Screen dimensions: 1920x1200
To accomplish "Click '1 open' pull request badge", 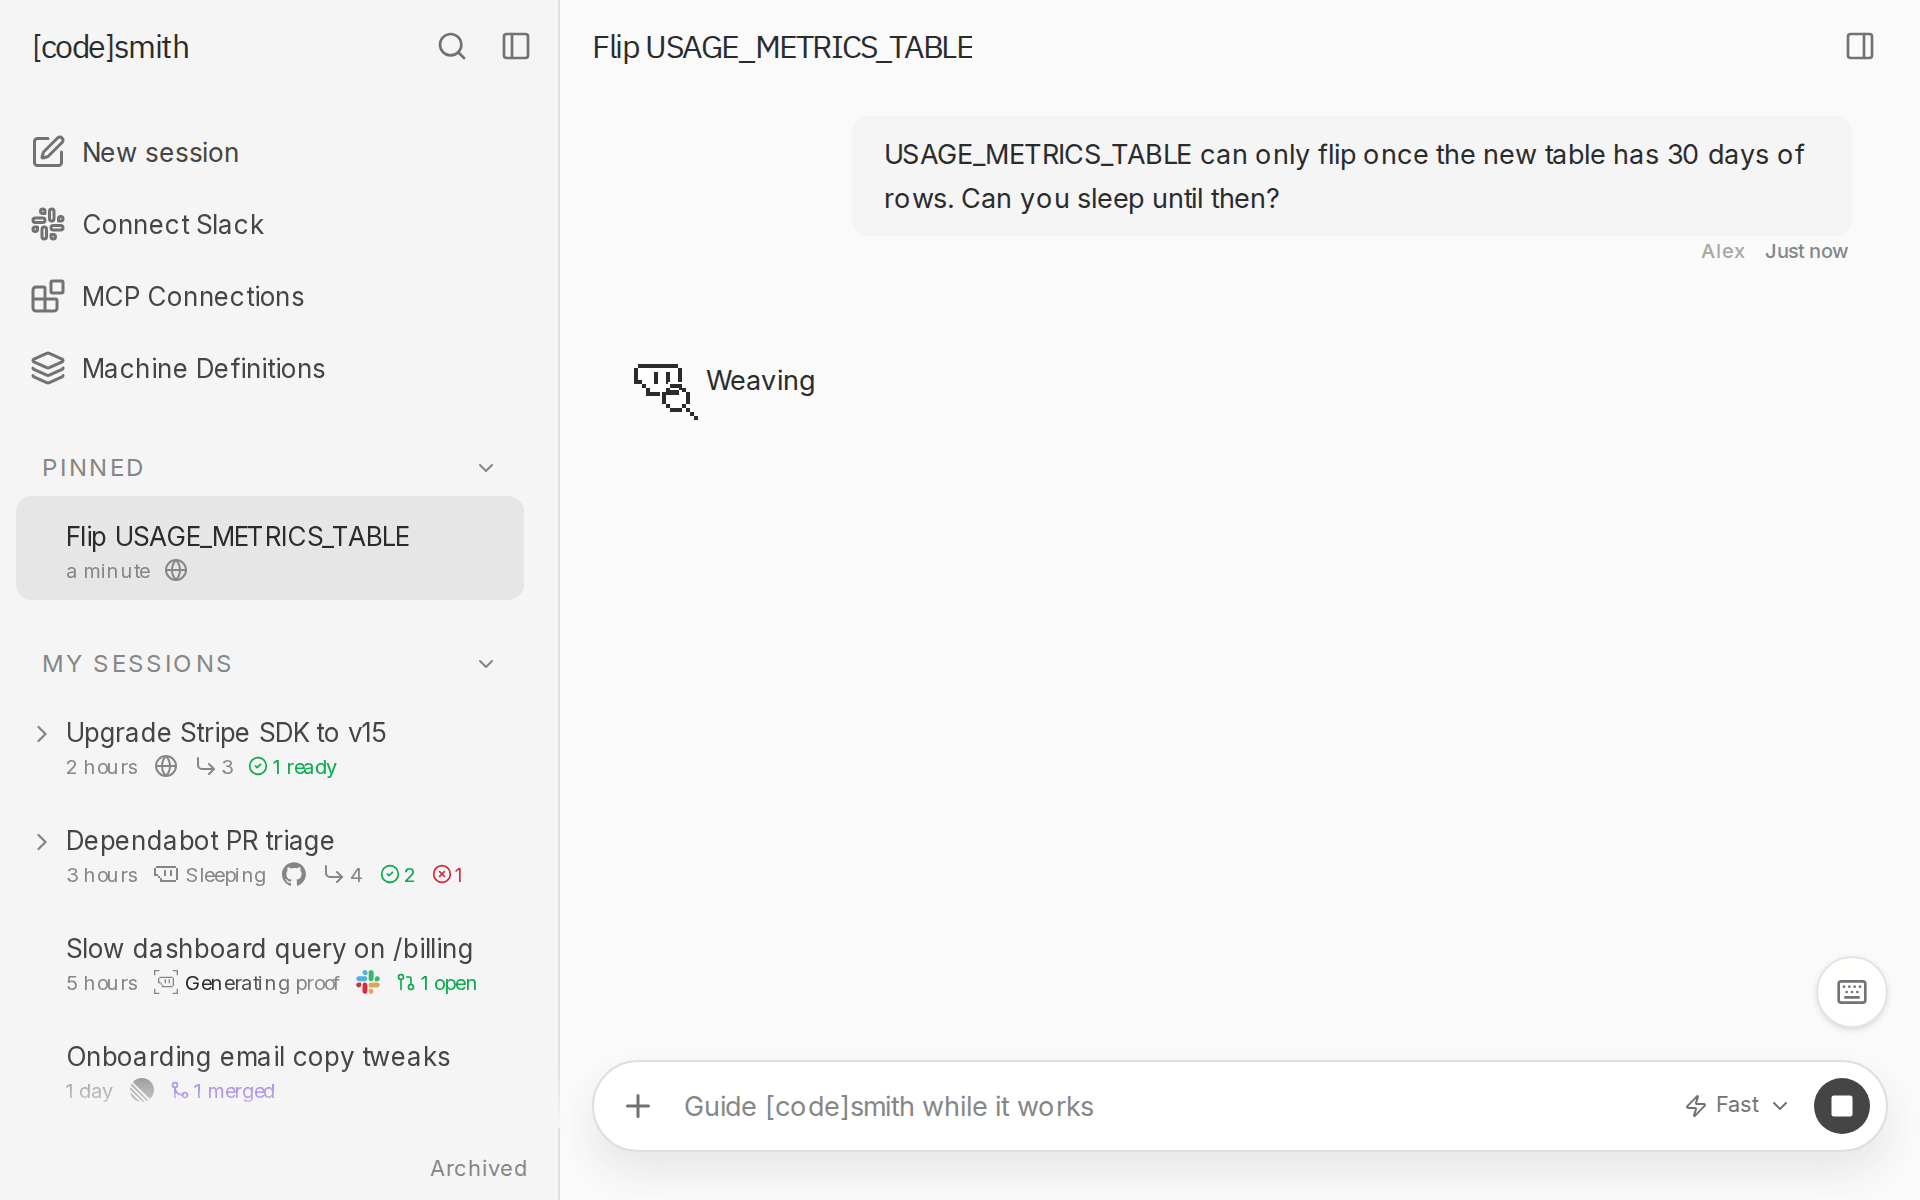I will pyautogui.click(x=437, y=983).
